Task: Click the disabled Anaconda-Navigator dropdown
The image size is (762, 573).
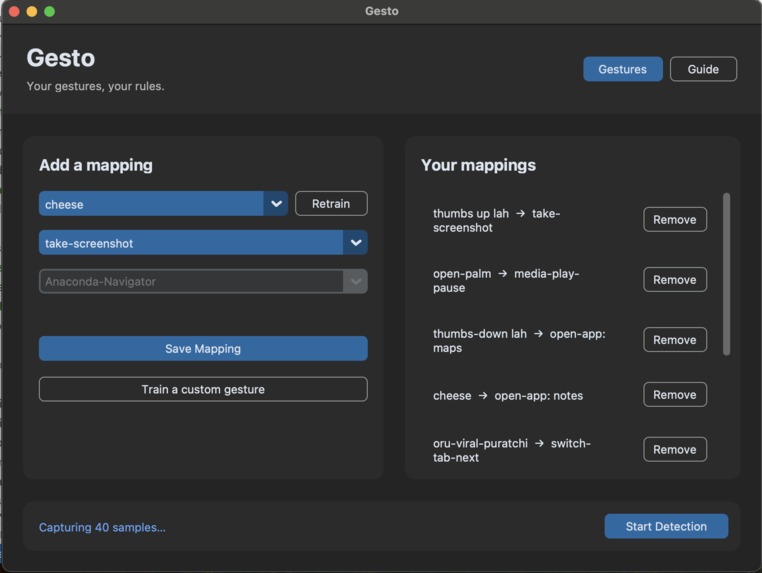Action: (203, 281)
